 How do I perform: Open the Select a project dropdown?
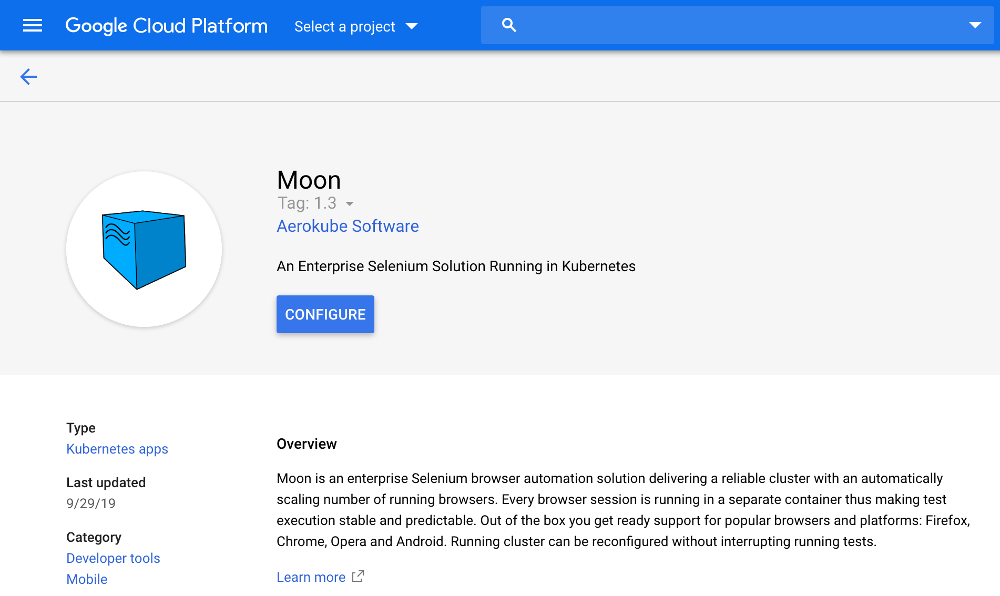click(x=356, y=26)
